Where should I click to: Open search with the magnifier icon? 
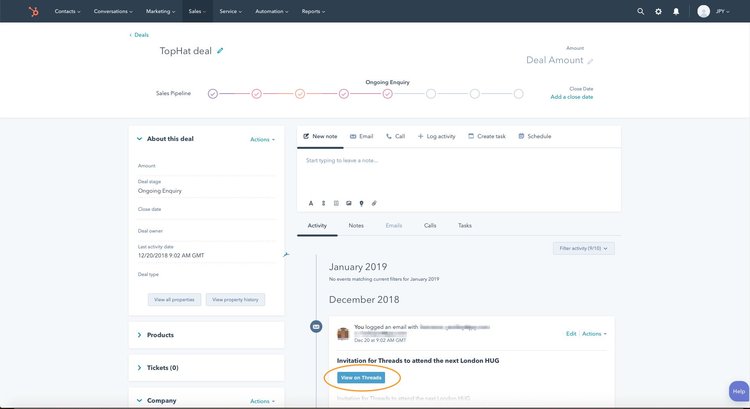(x=641, y=11)
